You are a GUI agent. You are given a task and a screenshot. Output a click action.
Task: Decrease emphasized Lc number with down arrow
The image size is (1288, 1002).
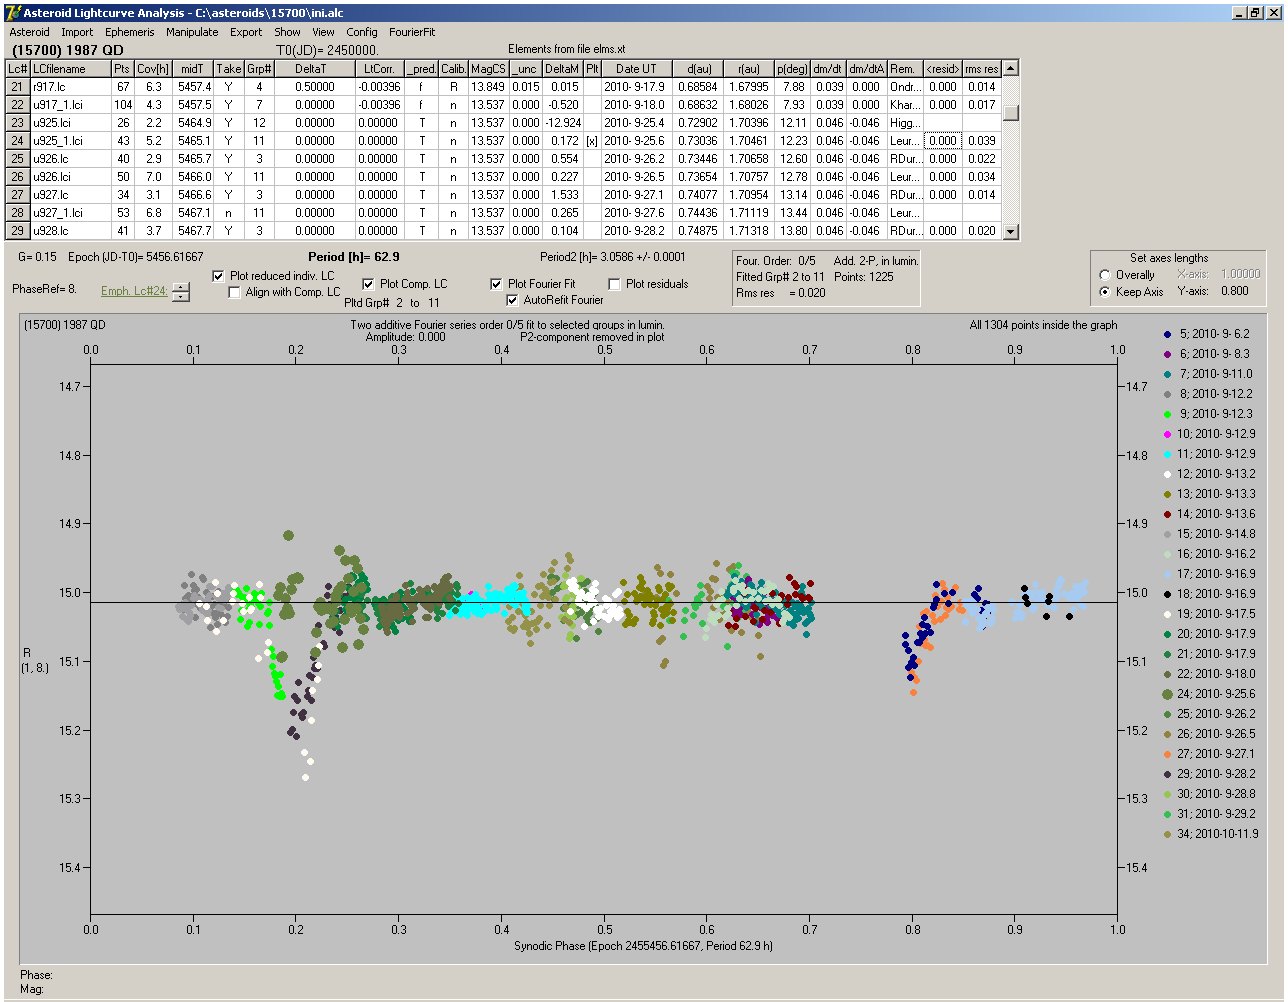pos(180,296)
